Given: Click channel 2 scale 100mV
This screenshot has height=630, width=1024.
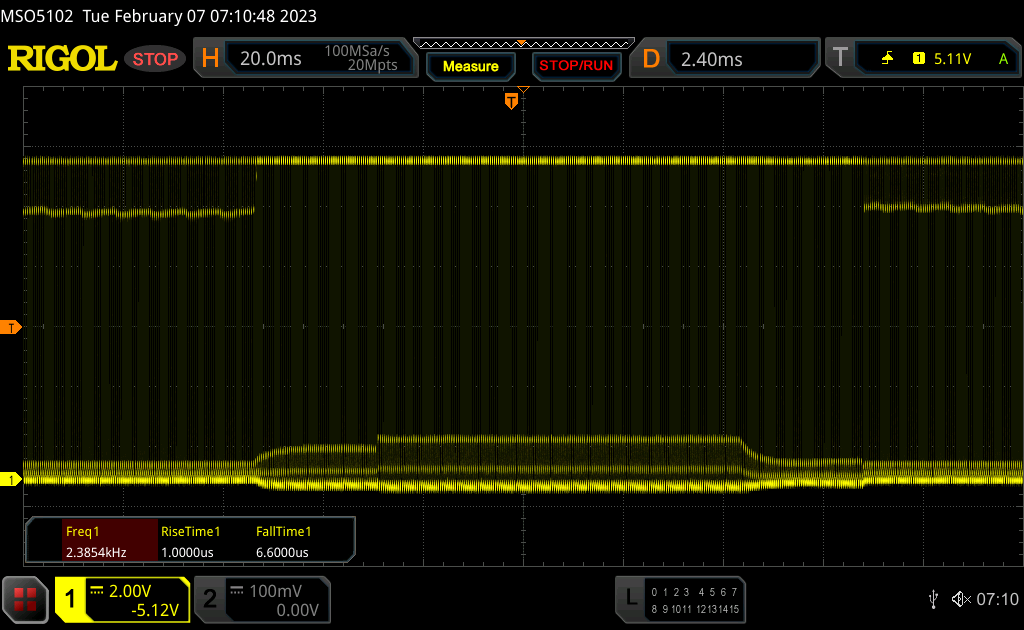Looking at the screenshot, I should pyautogui.click(x=275, y=591).
